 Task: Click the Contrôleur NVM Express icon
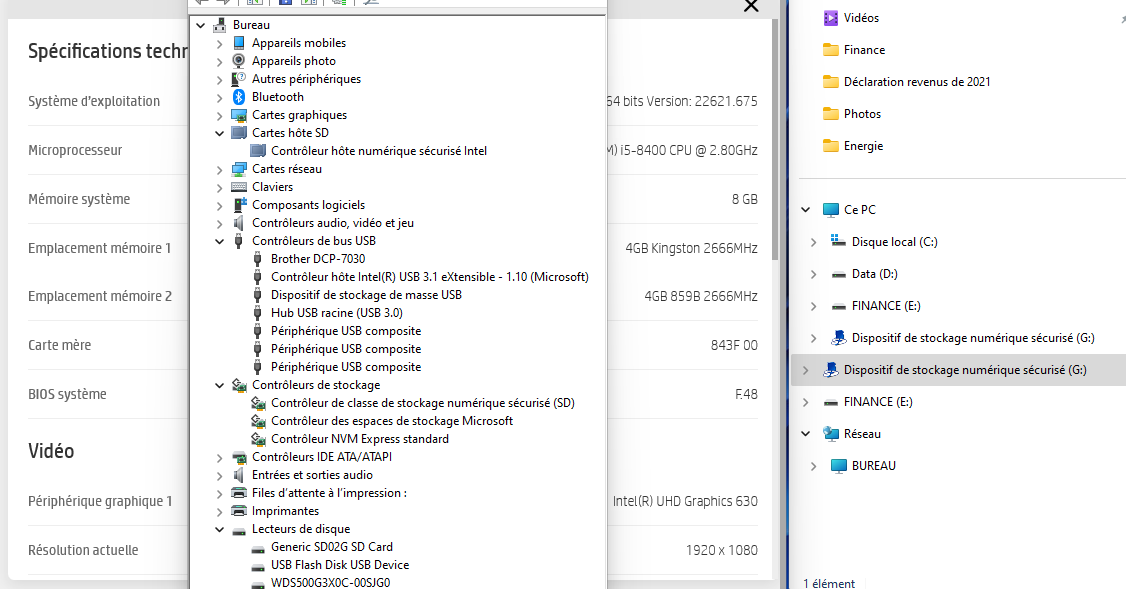point(259,439)
